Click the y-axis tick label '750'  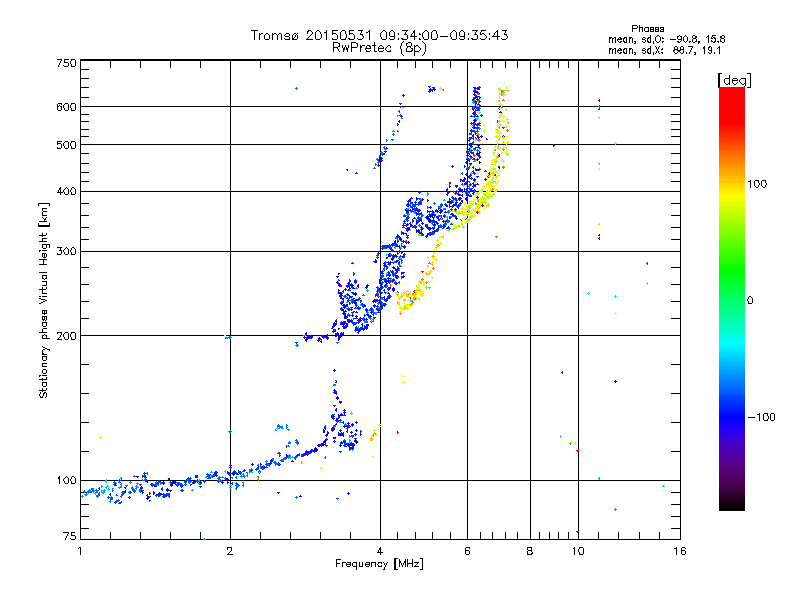click(66, 63)
